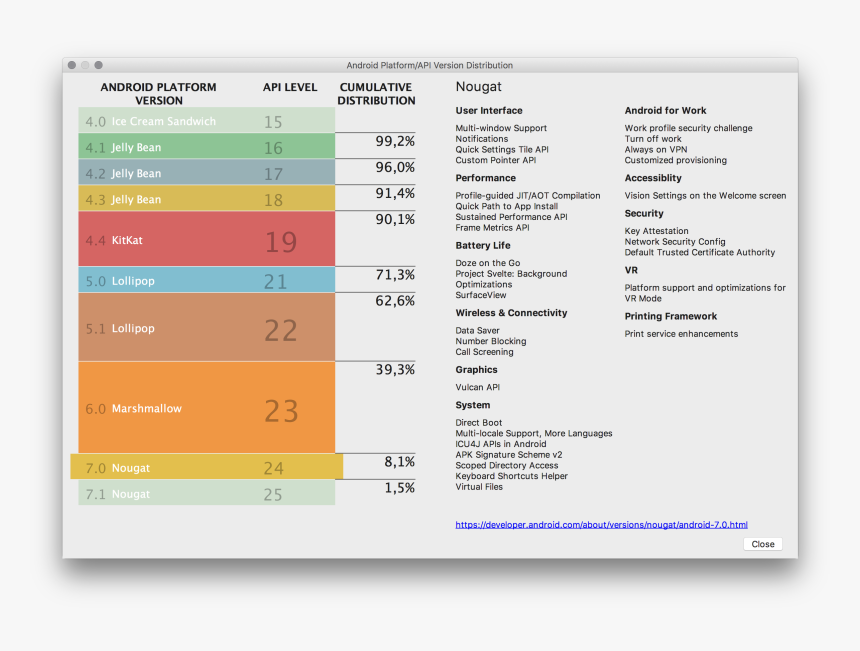Screen dimensions: 860x651
Task: Click Print service enhancements text
Action: [681, 333]
